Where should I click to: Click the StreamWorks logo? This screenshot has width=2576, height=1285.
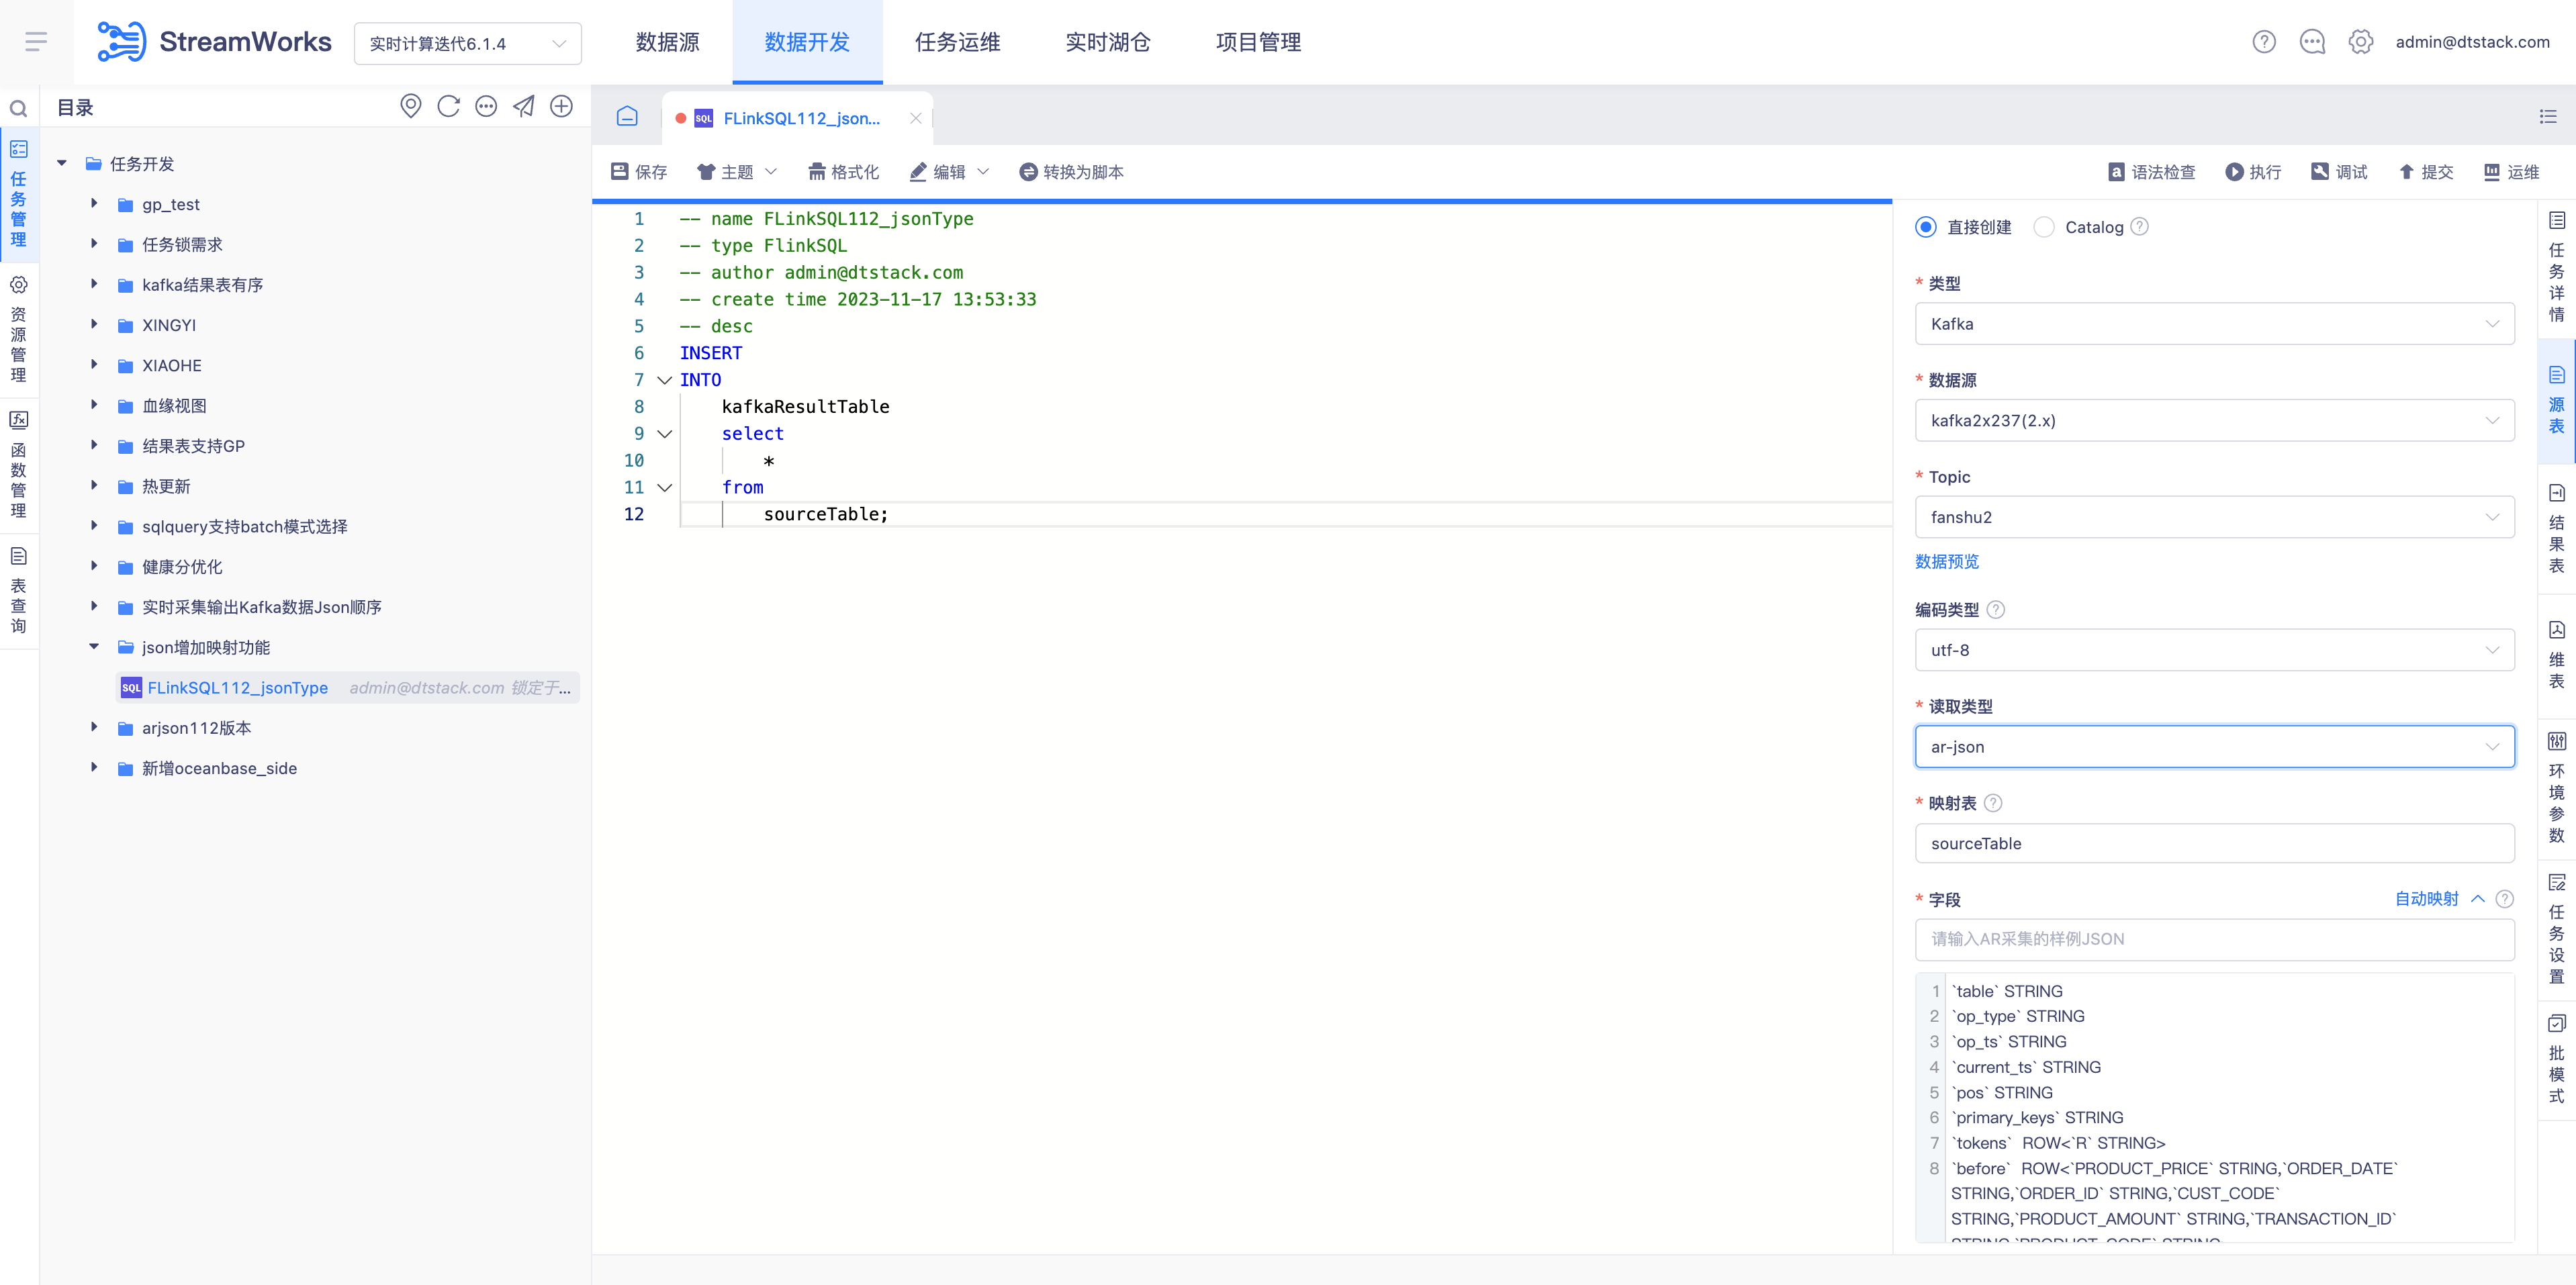click(213, 42)
